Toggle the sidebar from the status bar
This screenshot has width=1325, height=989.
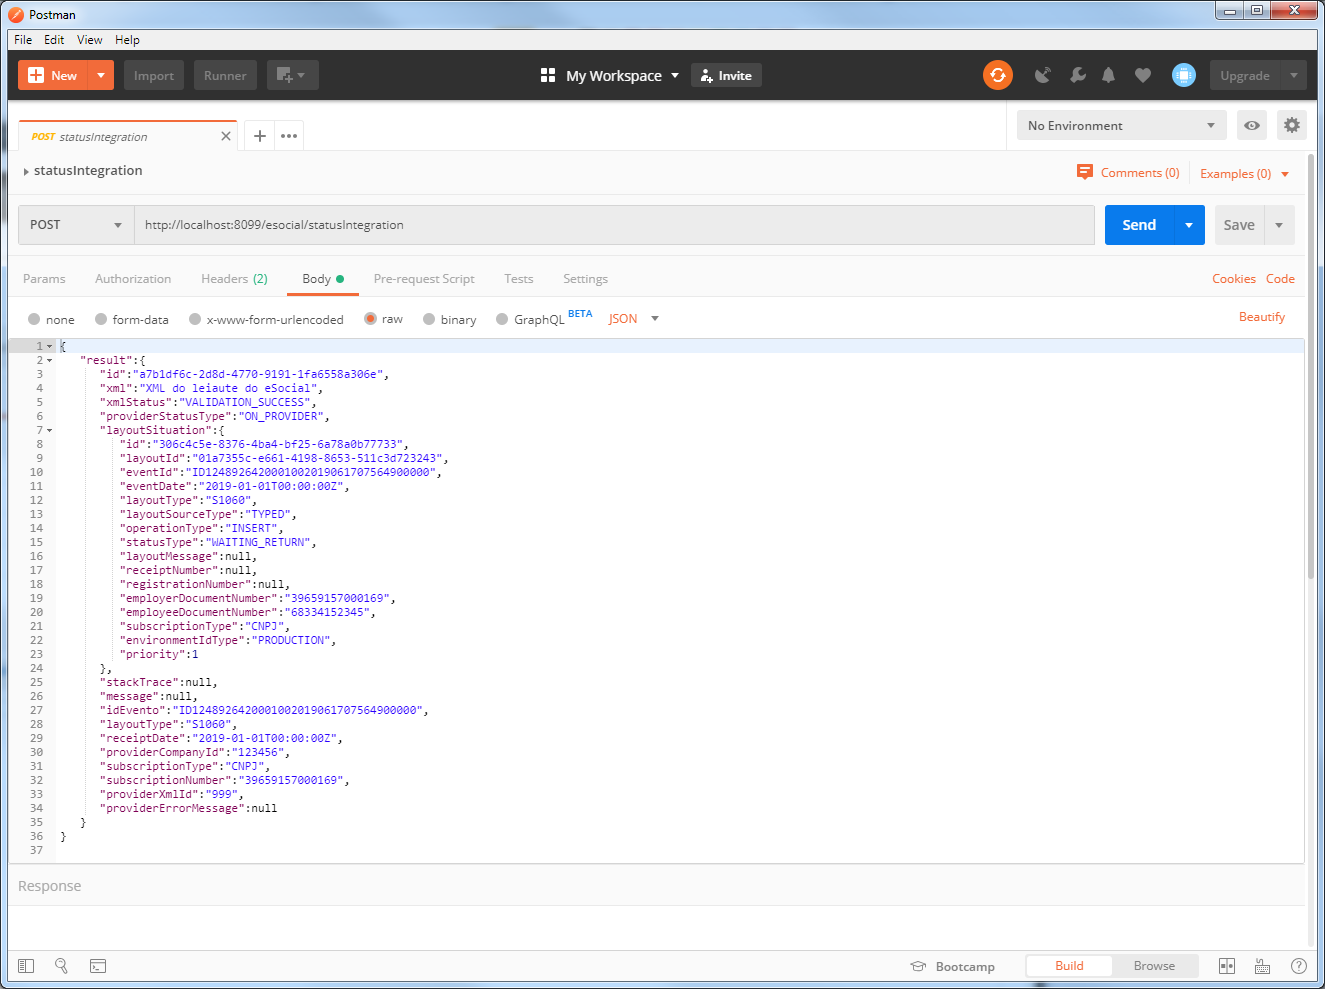[26, 966]
